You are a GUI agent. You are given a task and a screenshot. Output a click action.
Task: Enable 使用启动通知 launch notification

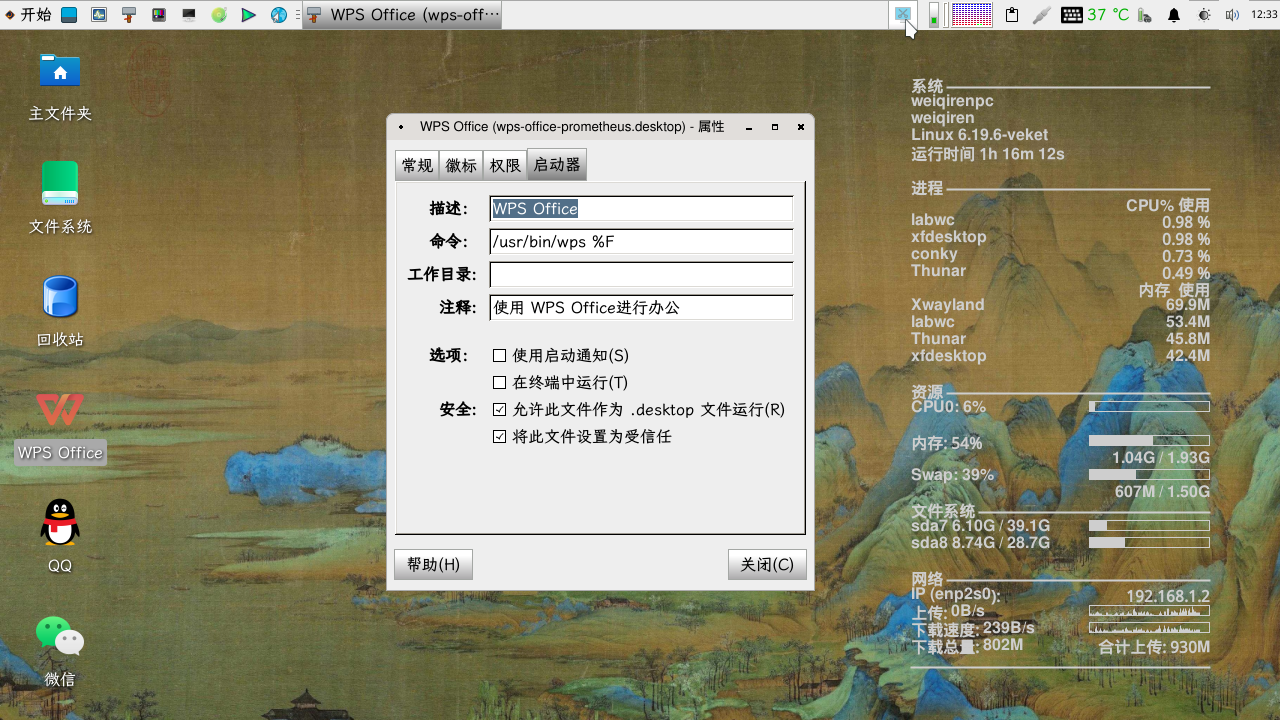pyautogui.click(x=498, y=355)
